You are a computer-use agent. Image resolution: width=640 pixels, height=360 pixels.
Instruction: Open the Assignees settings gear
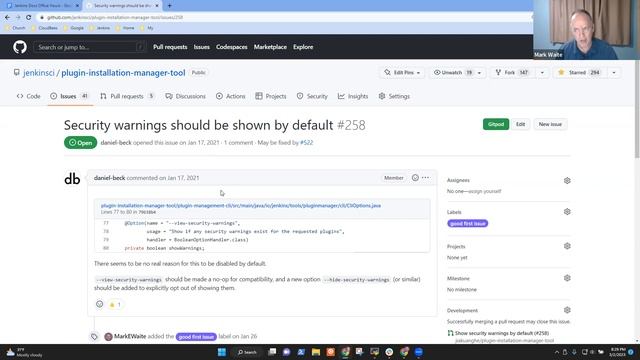(567, 180)
